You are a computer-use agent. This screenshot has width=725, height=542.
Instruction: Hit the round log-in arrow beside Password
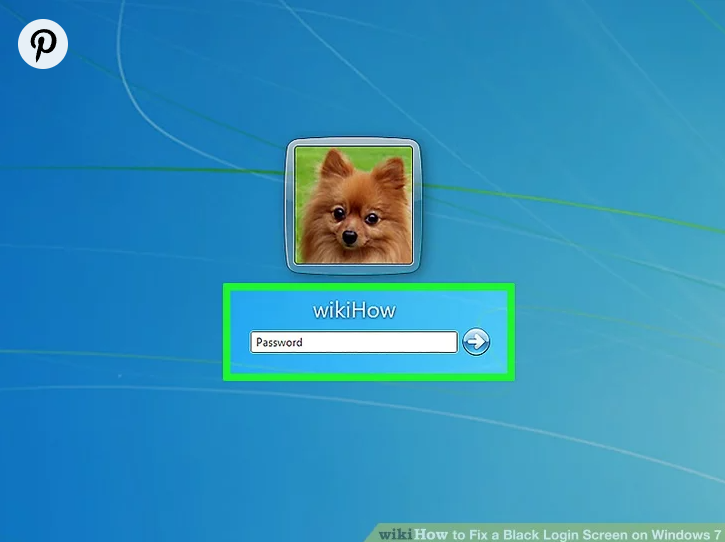click(477, 342)
